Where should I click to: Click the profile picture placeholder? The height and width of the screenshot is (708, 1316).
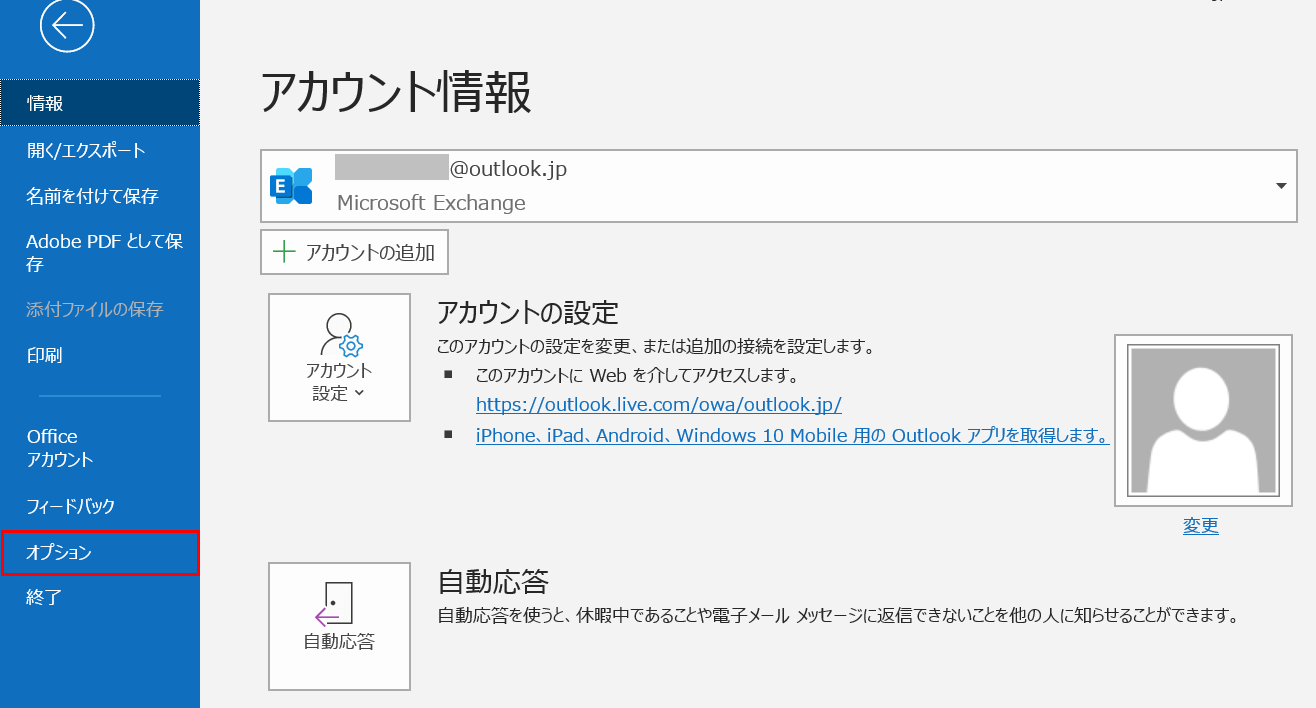pos(1203,421)
